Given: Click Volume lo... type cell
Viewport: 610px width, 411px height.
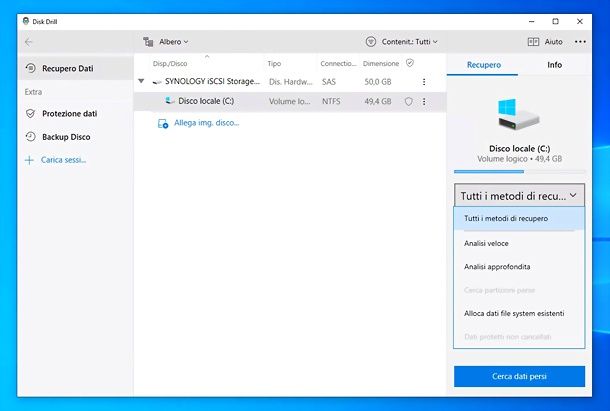Looking at the screenshot, I should point(289,102).
